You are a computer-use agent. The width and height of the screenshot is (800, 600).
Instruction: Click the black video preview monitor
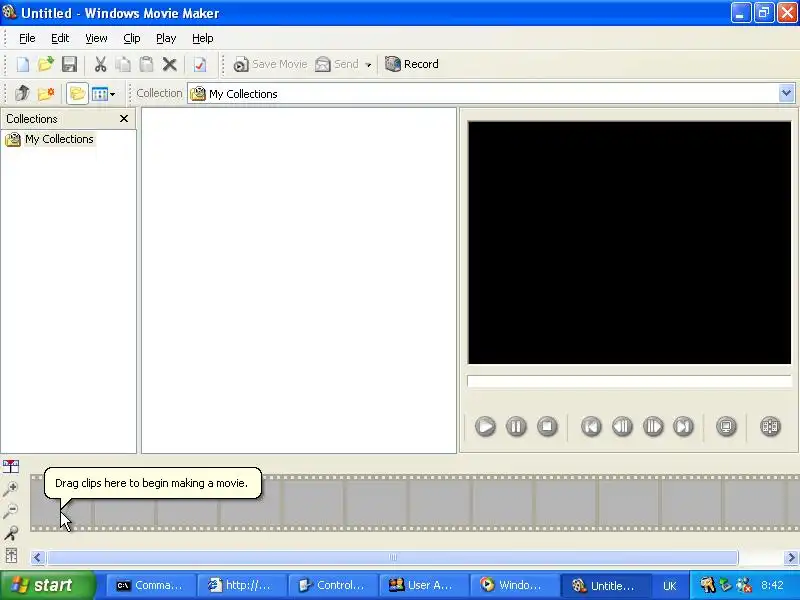(x=630, y=243)
